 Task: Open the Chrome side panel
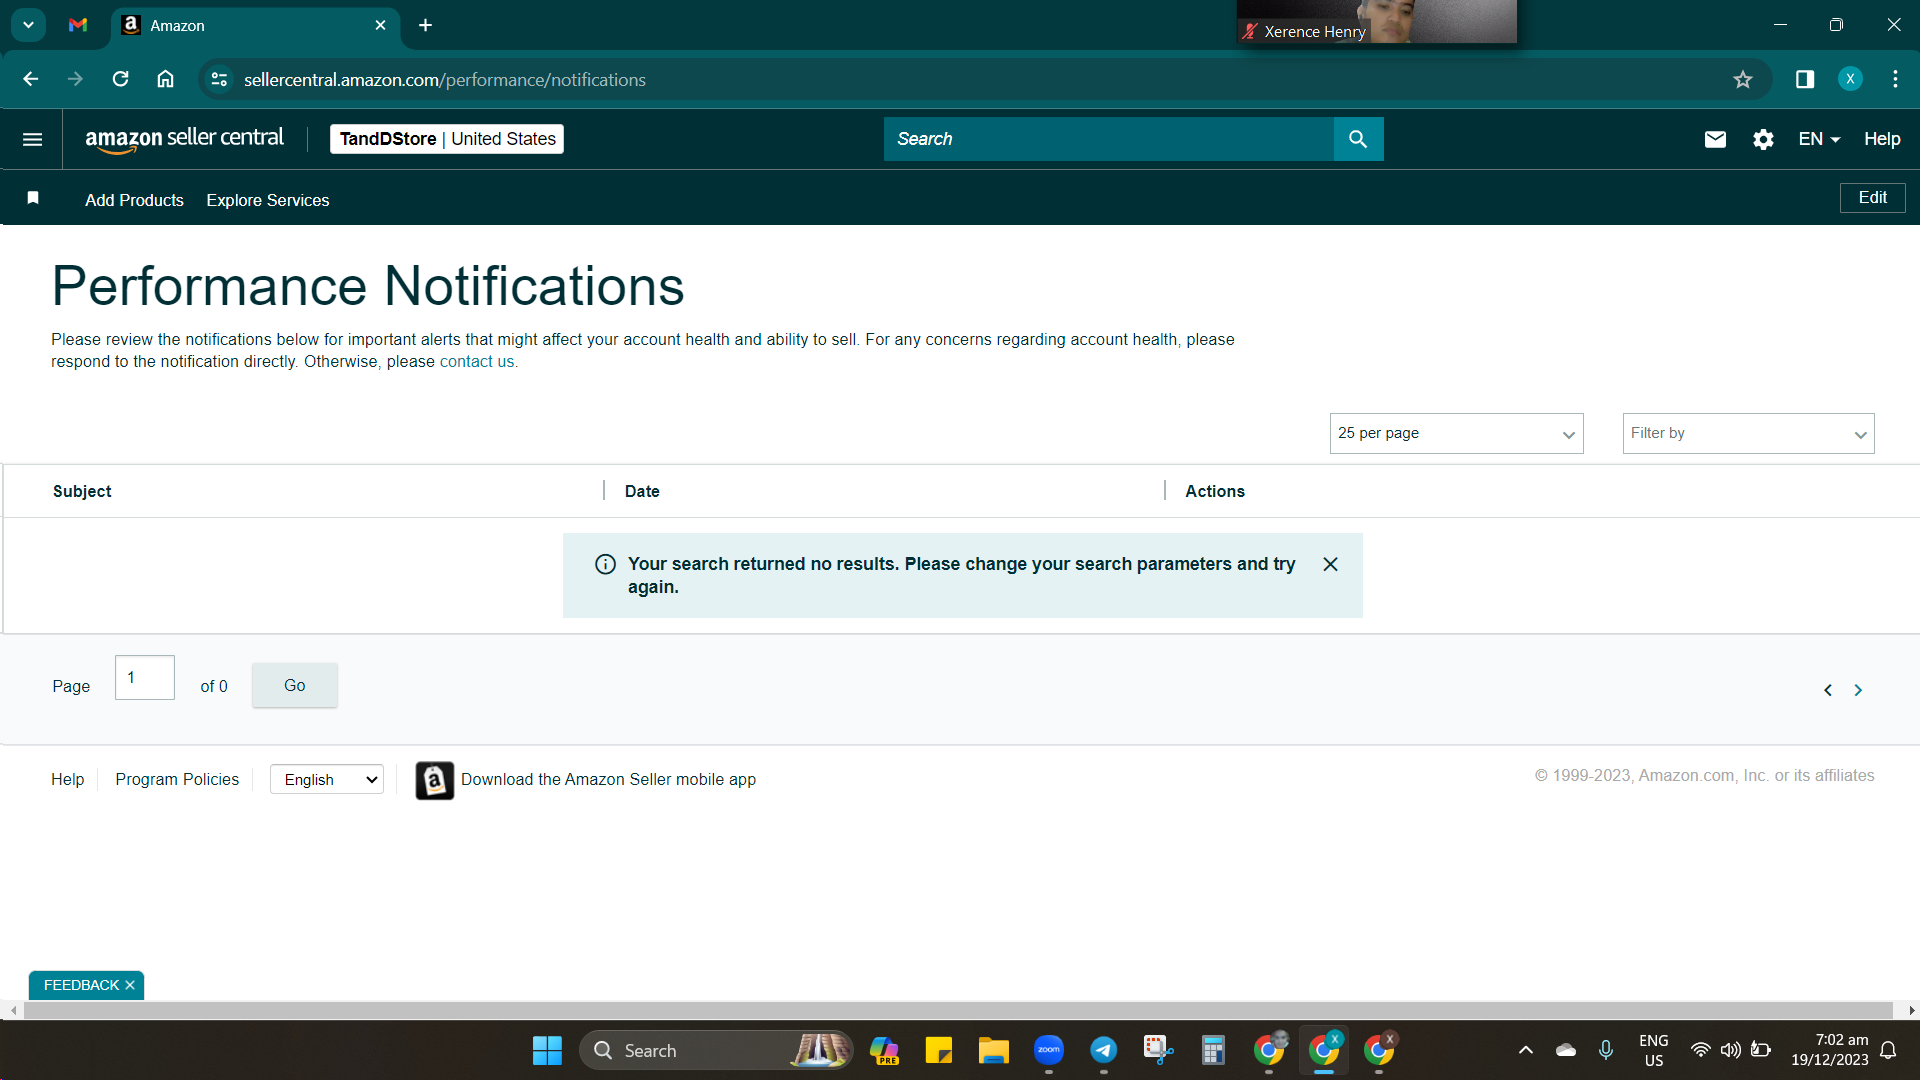point(1805,79)
